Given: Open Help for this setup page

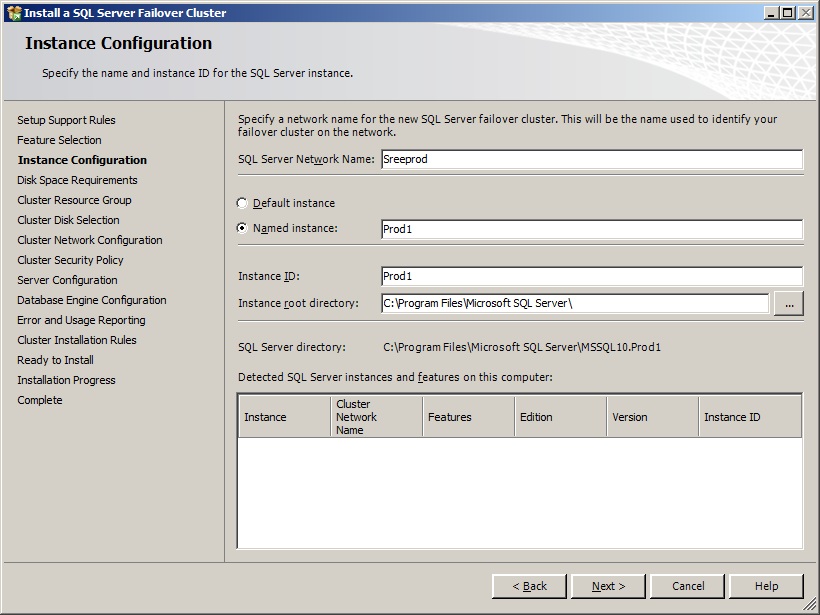Looking at the screenshot, I should coord(766,586).
